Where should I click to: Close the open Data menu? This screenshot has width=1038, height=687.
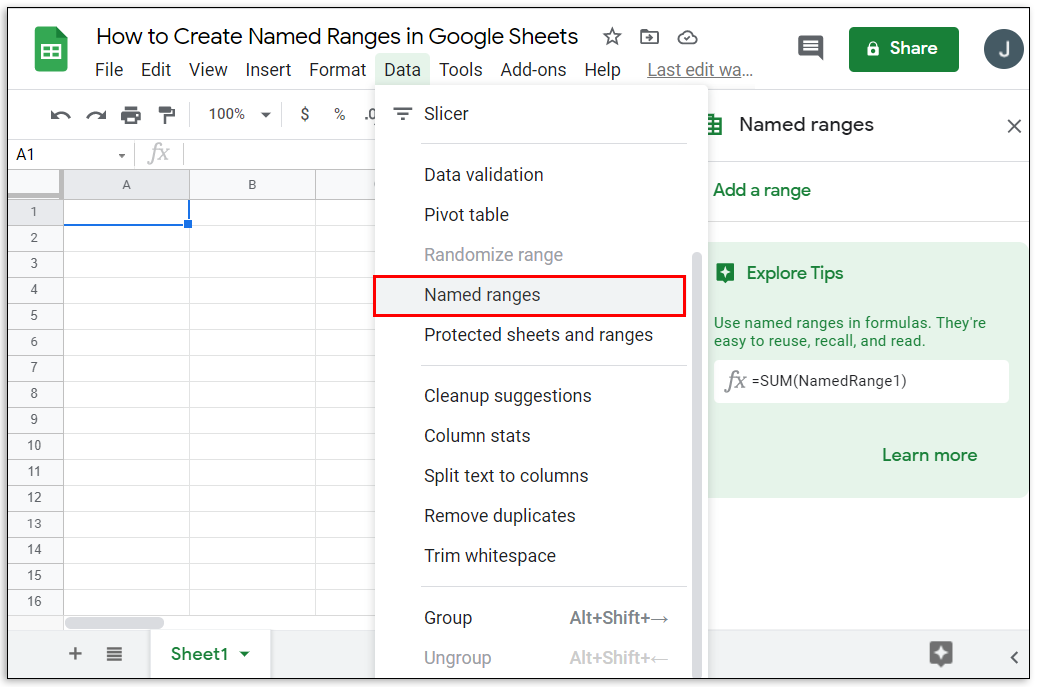click(402, 69)
